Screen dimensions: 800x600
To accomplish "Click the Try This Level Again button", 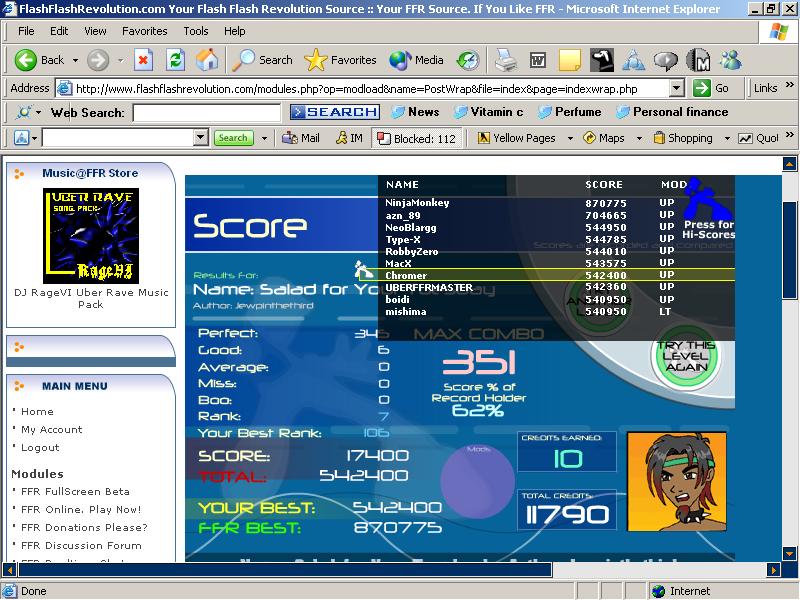I will point(686,356).
